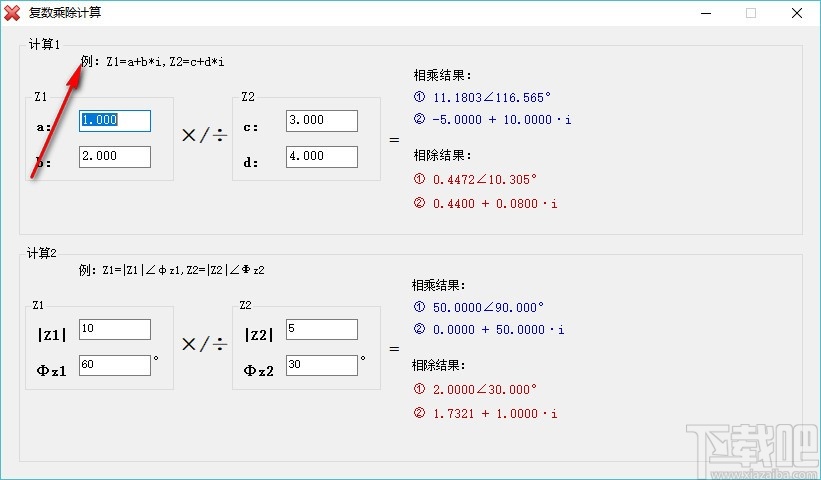Image resolution: width=821 pixels, height=480 pixels.
Task: Click the ×/÷ operator symbol in 计算1
Action: coord(203,137)
